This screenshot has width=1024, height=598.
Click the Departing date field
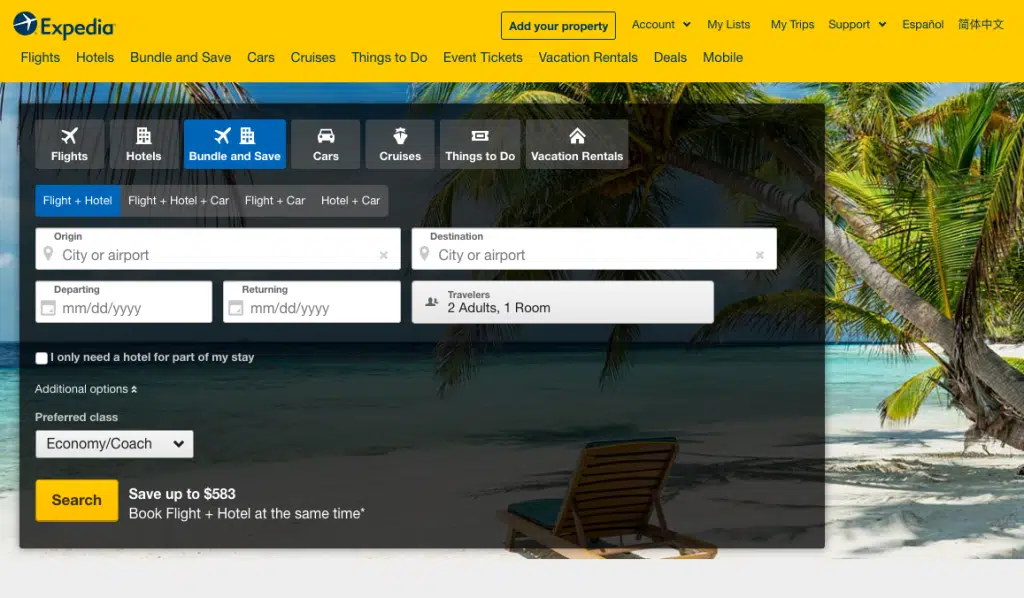pos(124,302)
